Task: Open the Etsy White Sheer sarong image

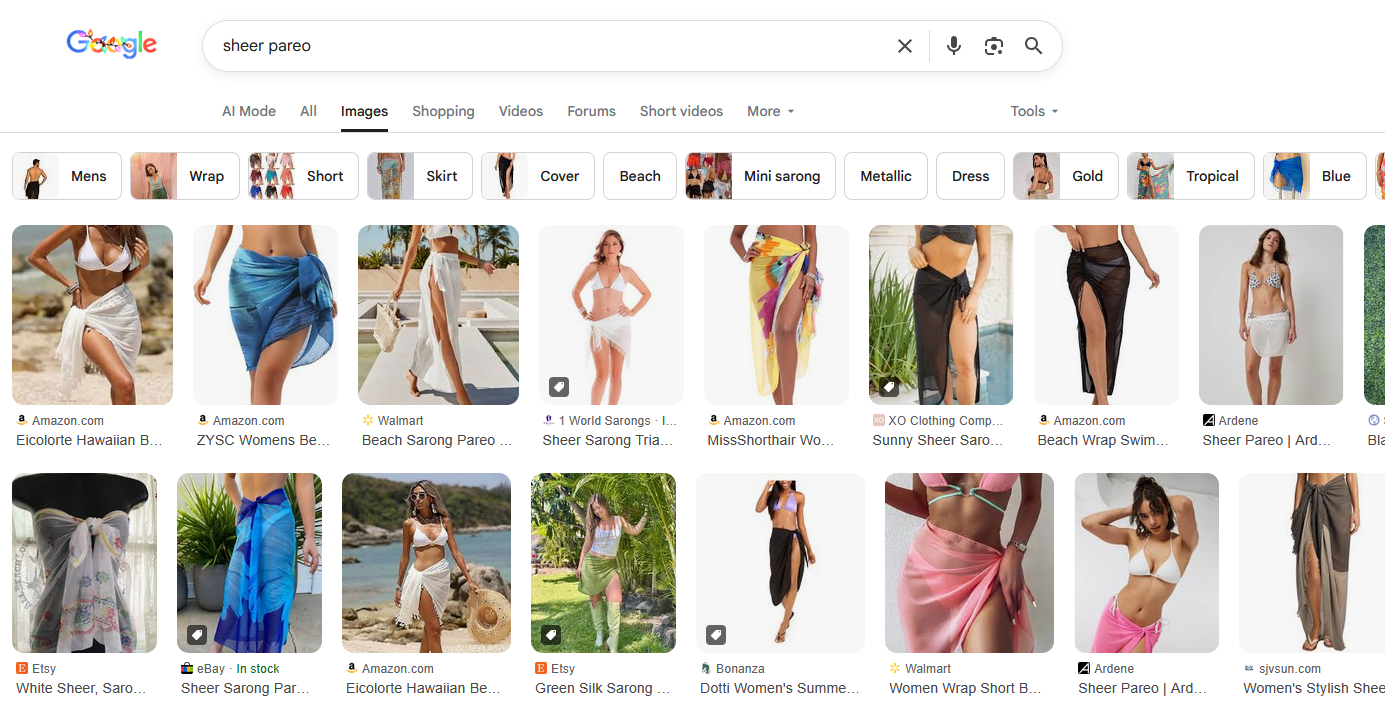Action: coord(84,563)
